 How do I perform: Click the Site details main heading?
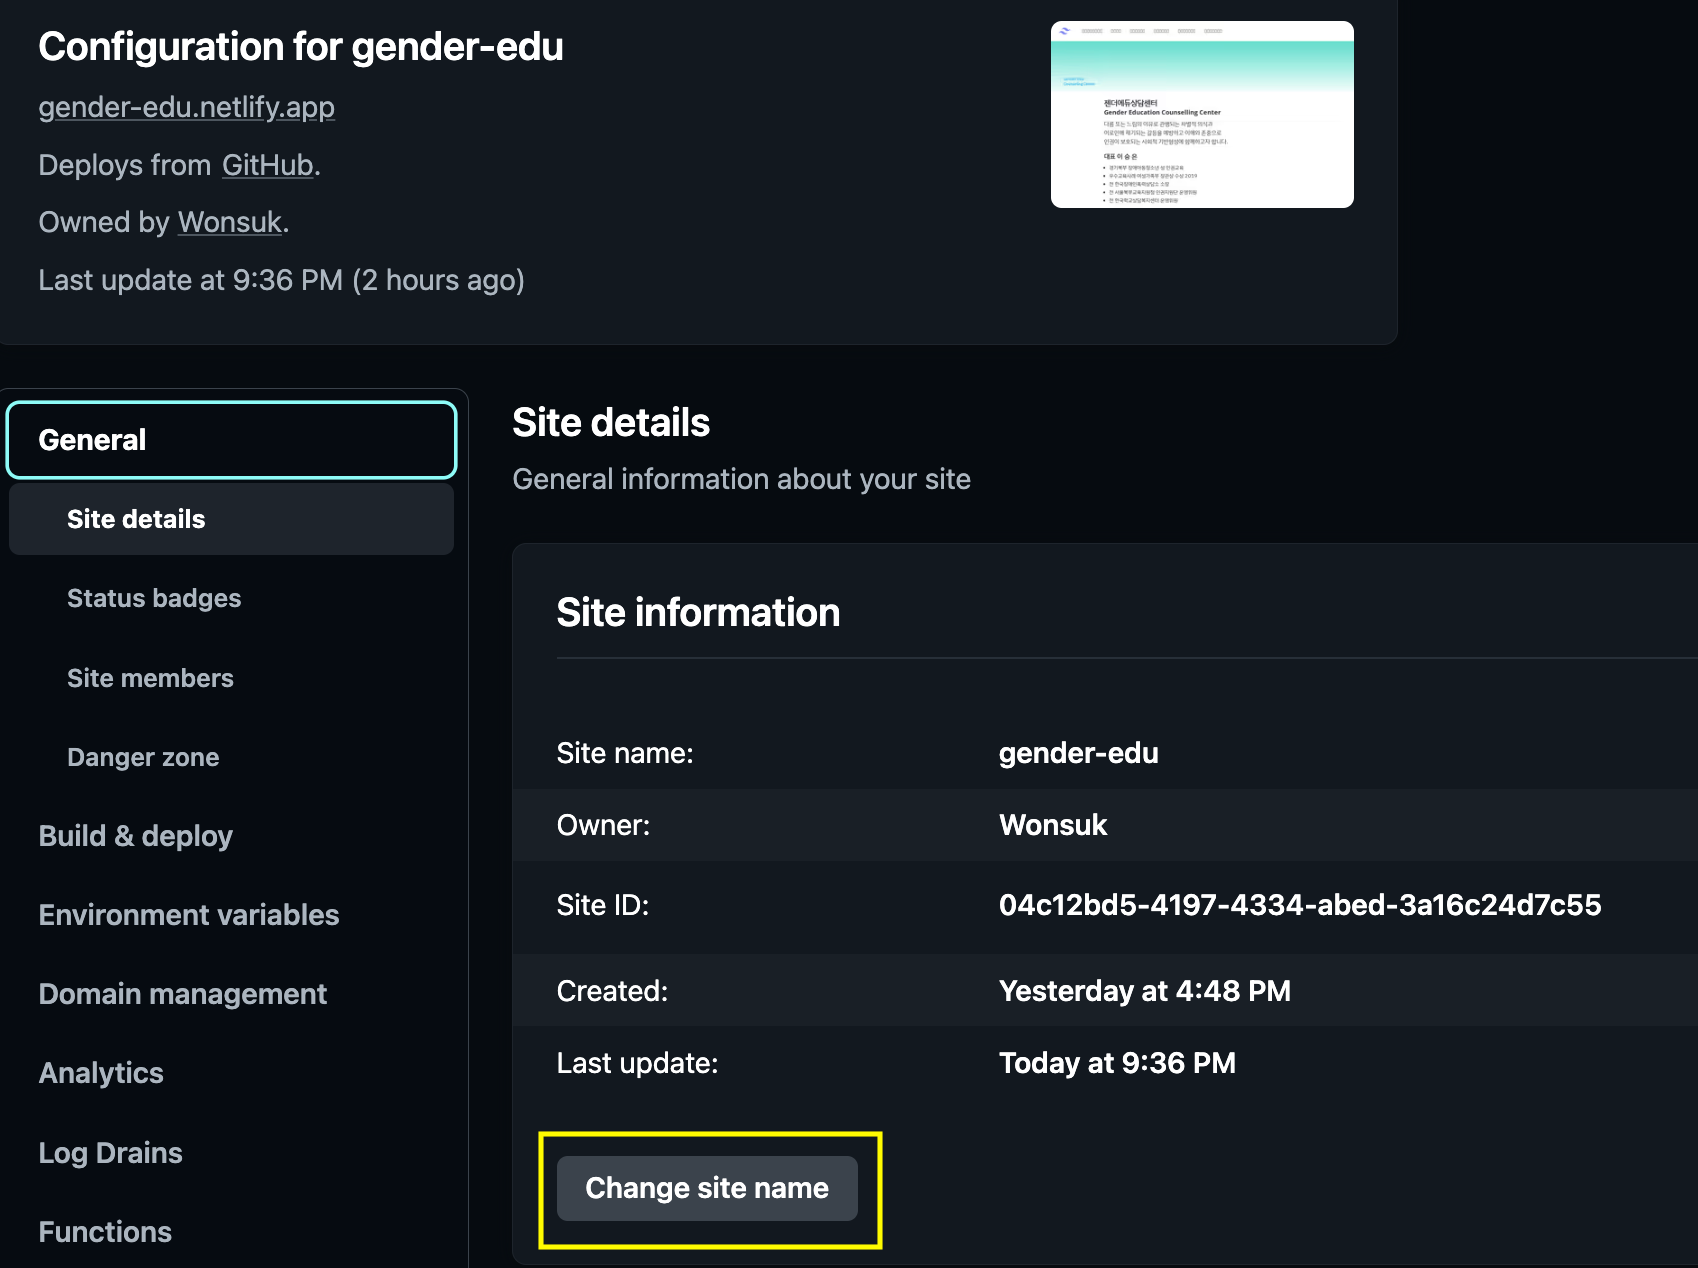click(611, 423)
